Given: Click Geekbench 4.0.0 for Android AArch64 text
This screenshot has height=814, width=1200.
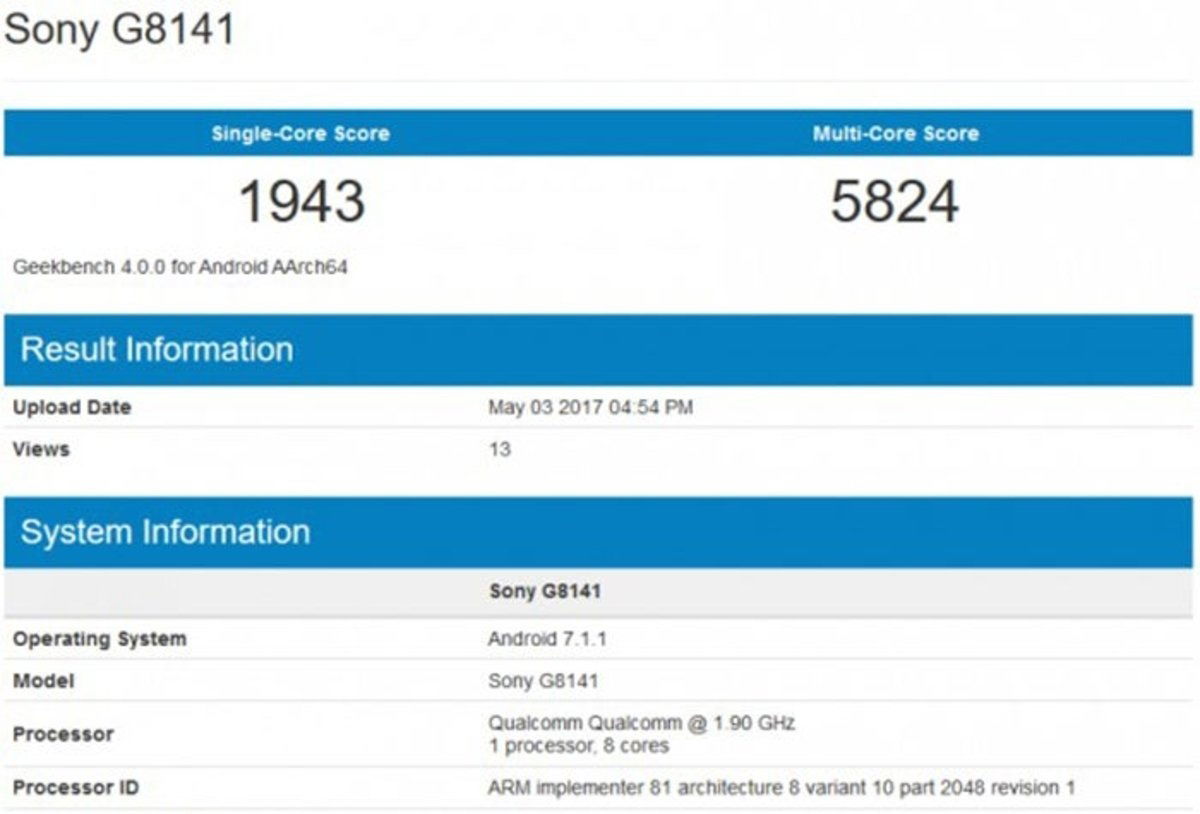Looking at the screenshot, I should click(180, 267).
